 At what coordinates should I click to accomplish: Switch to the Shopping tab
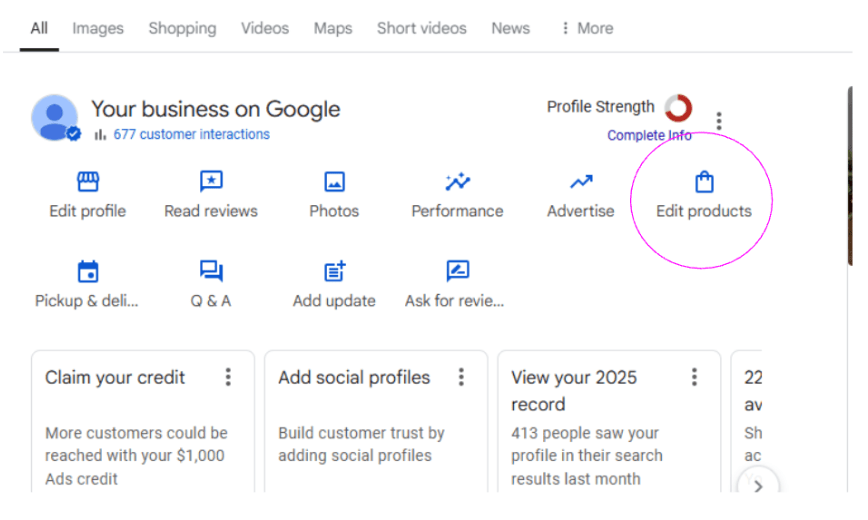click(x=182, y=28)
